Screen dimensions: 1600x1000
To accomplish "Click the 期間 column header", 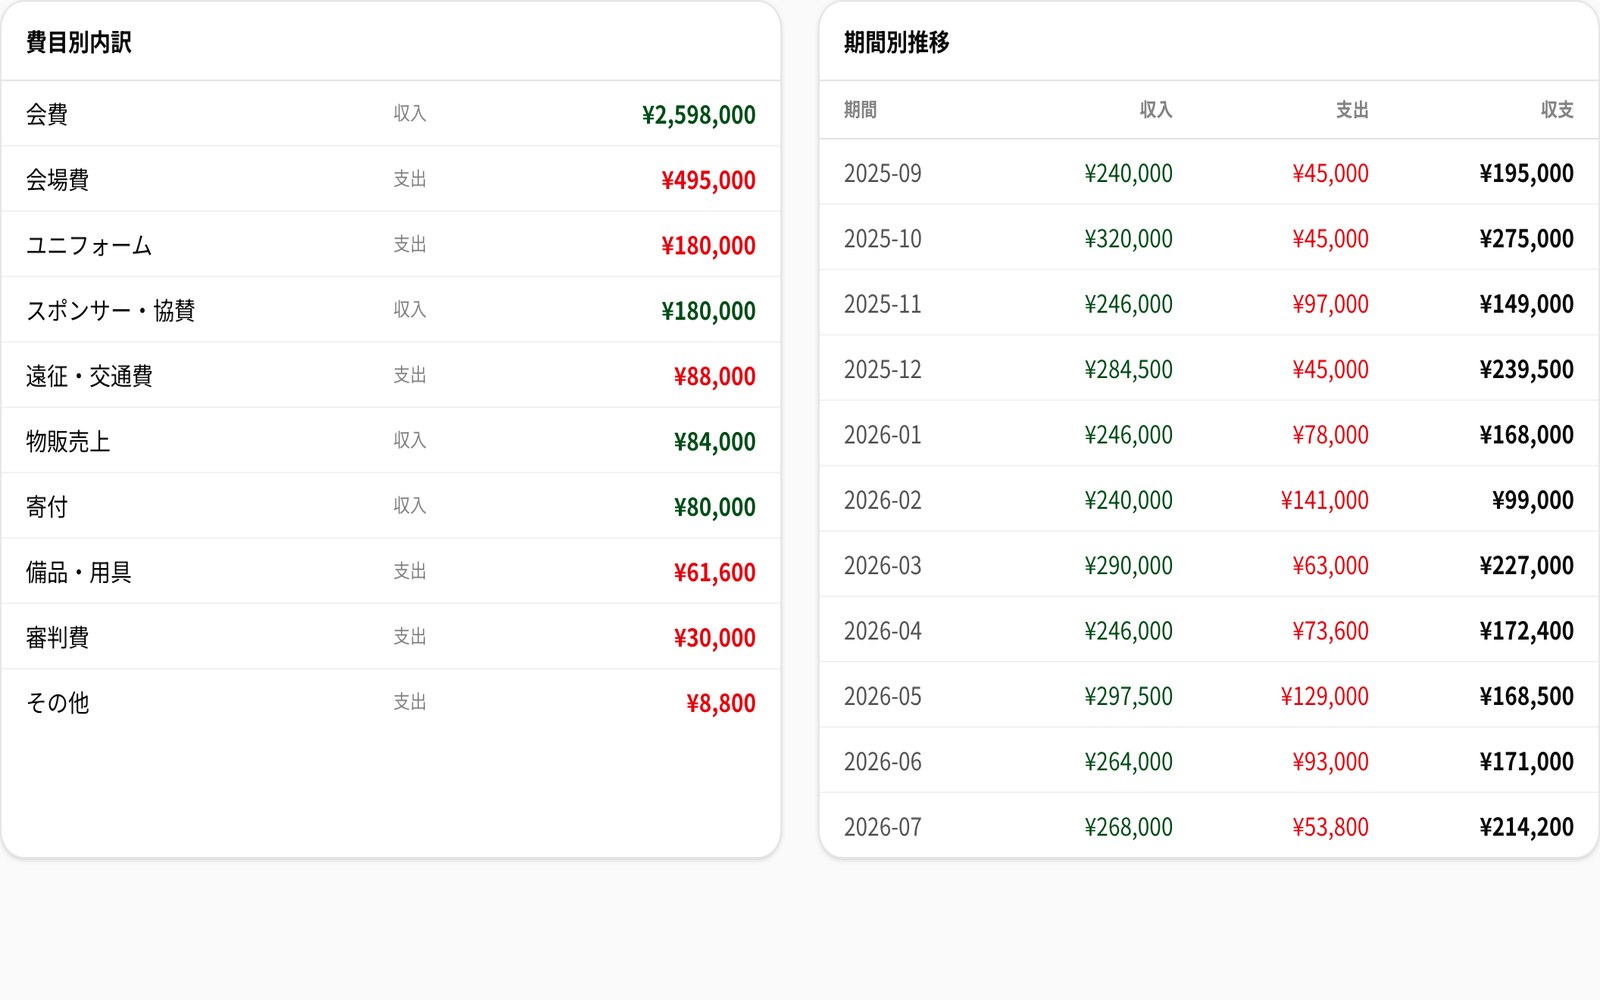I will coord(860,110).
